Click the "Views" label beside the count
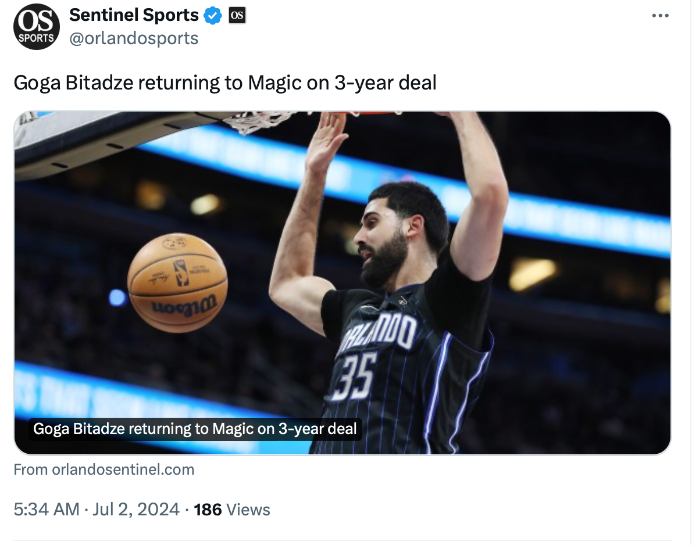The width and height of the screenshot is (692, 545). click(x=248, y=509)
